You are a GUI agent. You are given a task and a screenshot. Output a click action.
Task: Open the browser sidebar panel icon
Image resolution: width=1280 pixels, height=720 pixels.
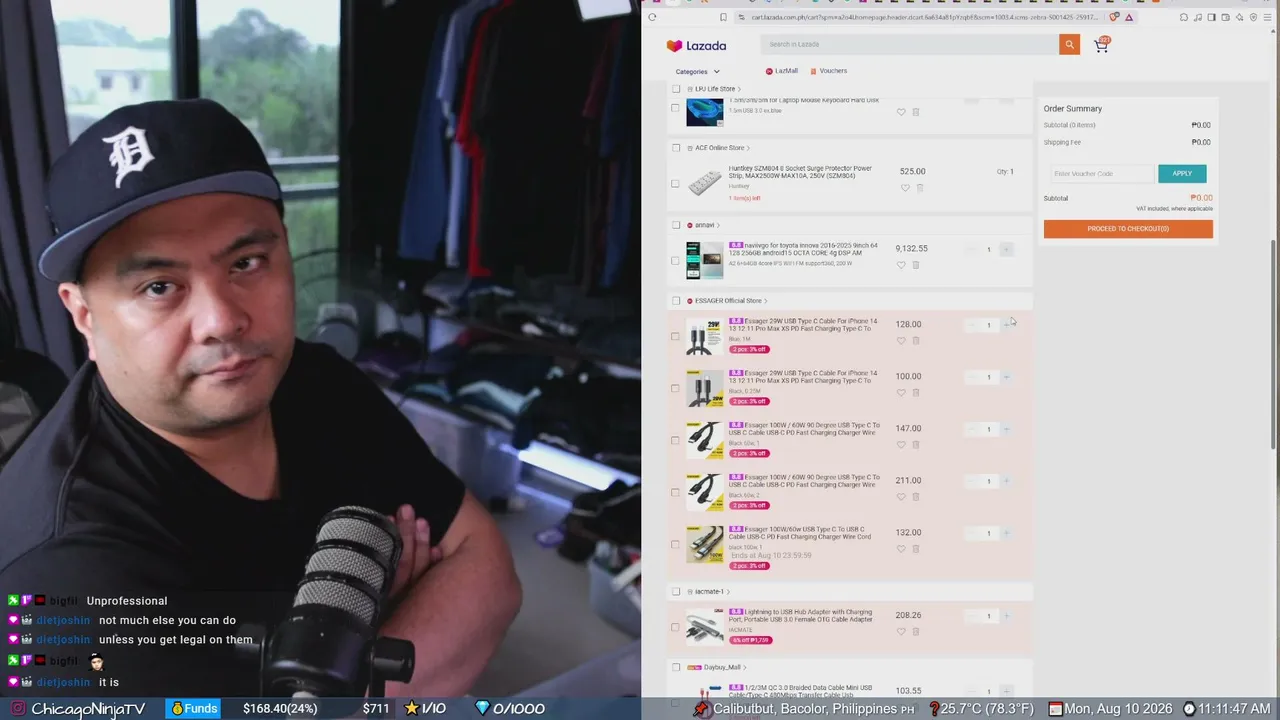coord(1211,17)
